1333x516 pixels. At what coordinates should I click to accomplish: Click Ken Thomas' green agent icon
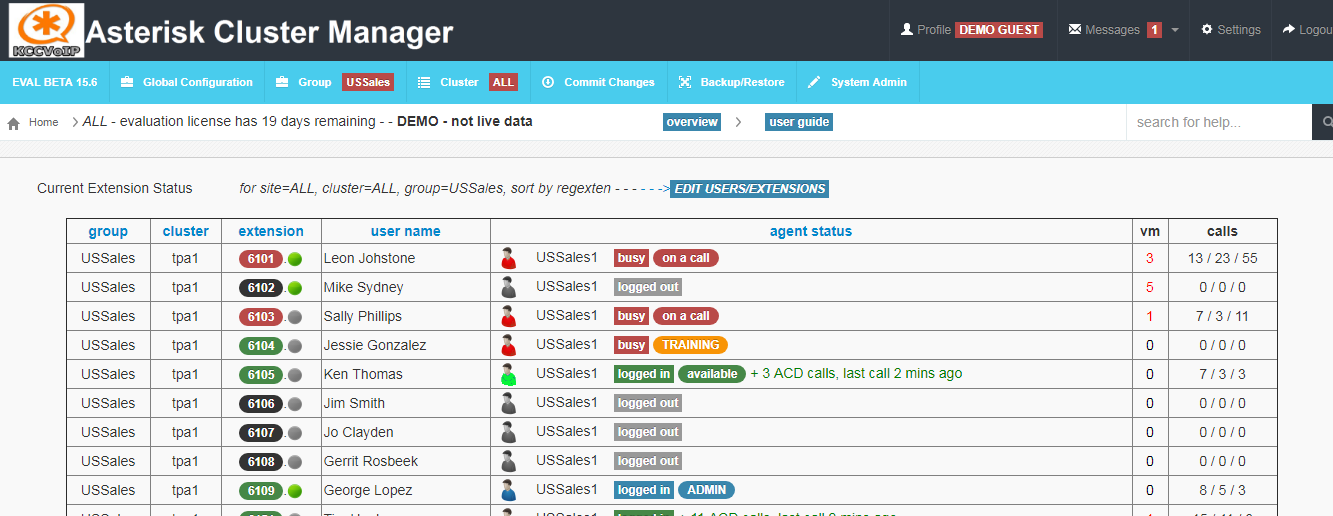click(x=508, y=375)
